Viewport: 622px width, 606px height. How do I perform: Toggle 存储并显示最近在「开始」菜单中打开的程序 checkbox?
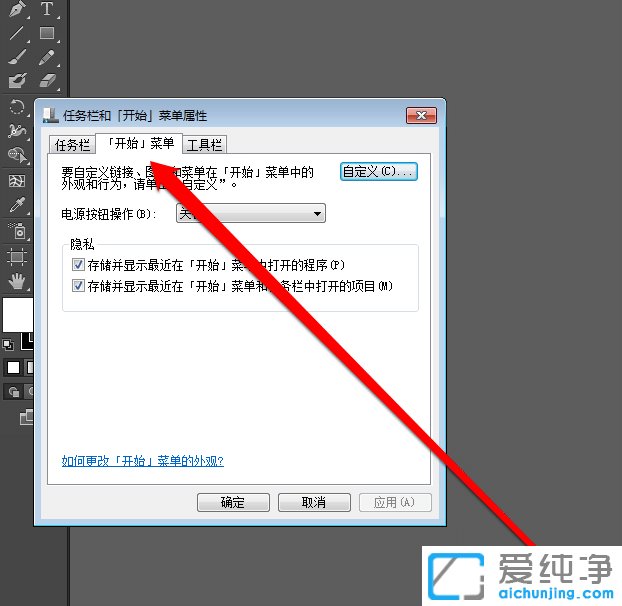(x=78, y=265)
